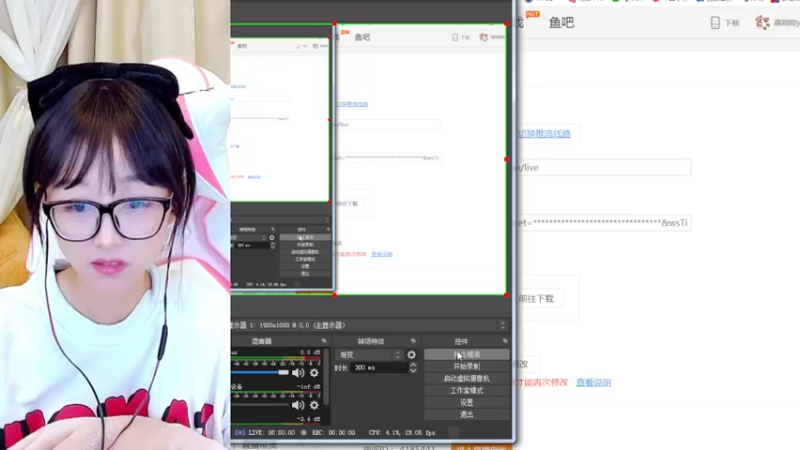Open transition properties gear next to 渐变

[x=411, y=355]
